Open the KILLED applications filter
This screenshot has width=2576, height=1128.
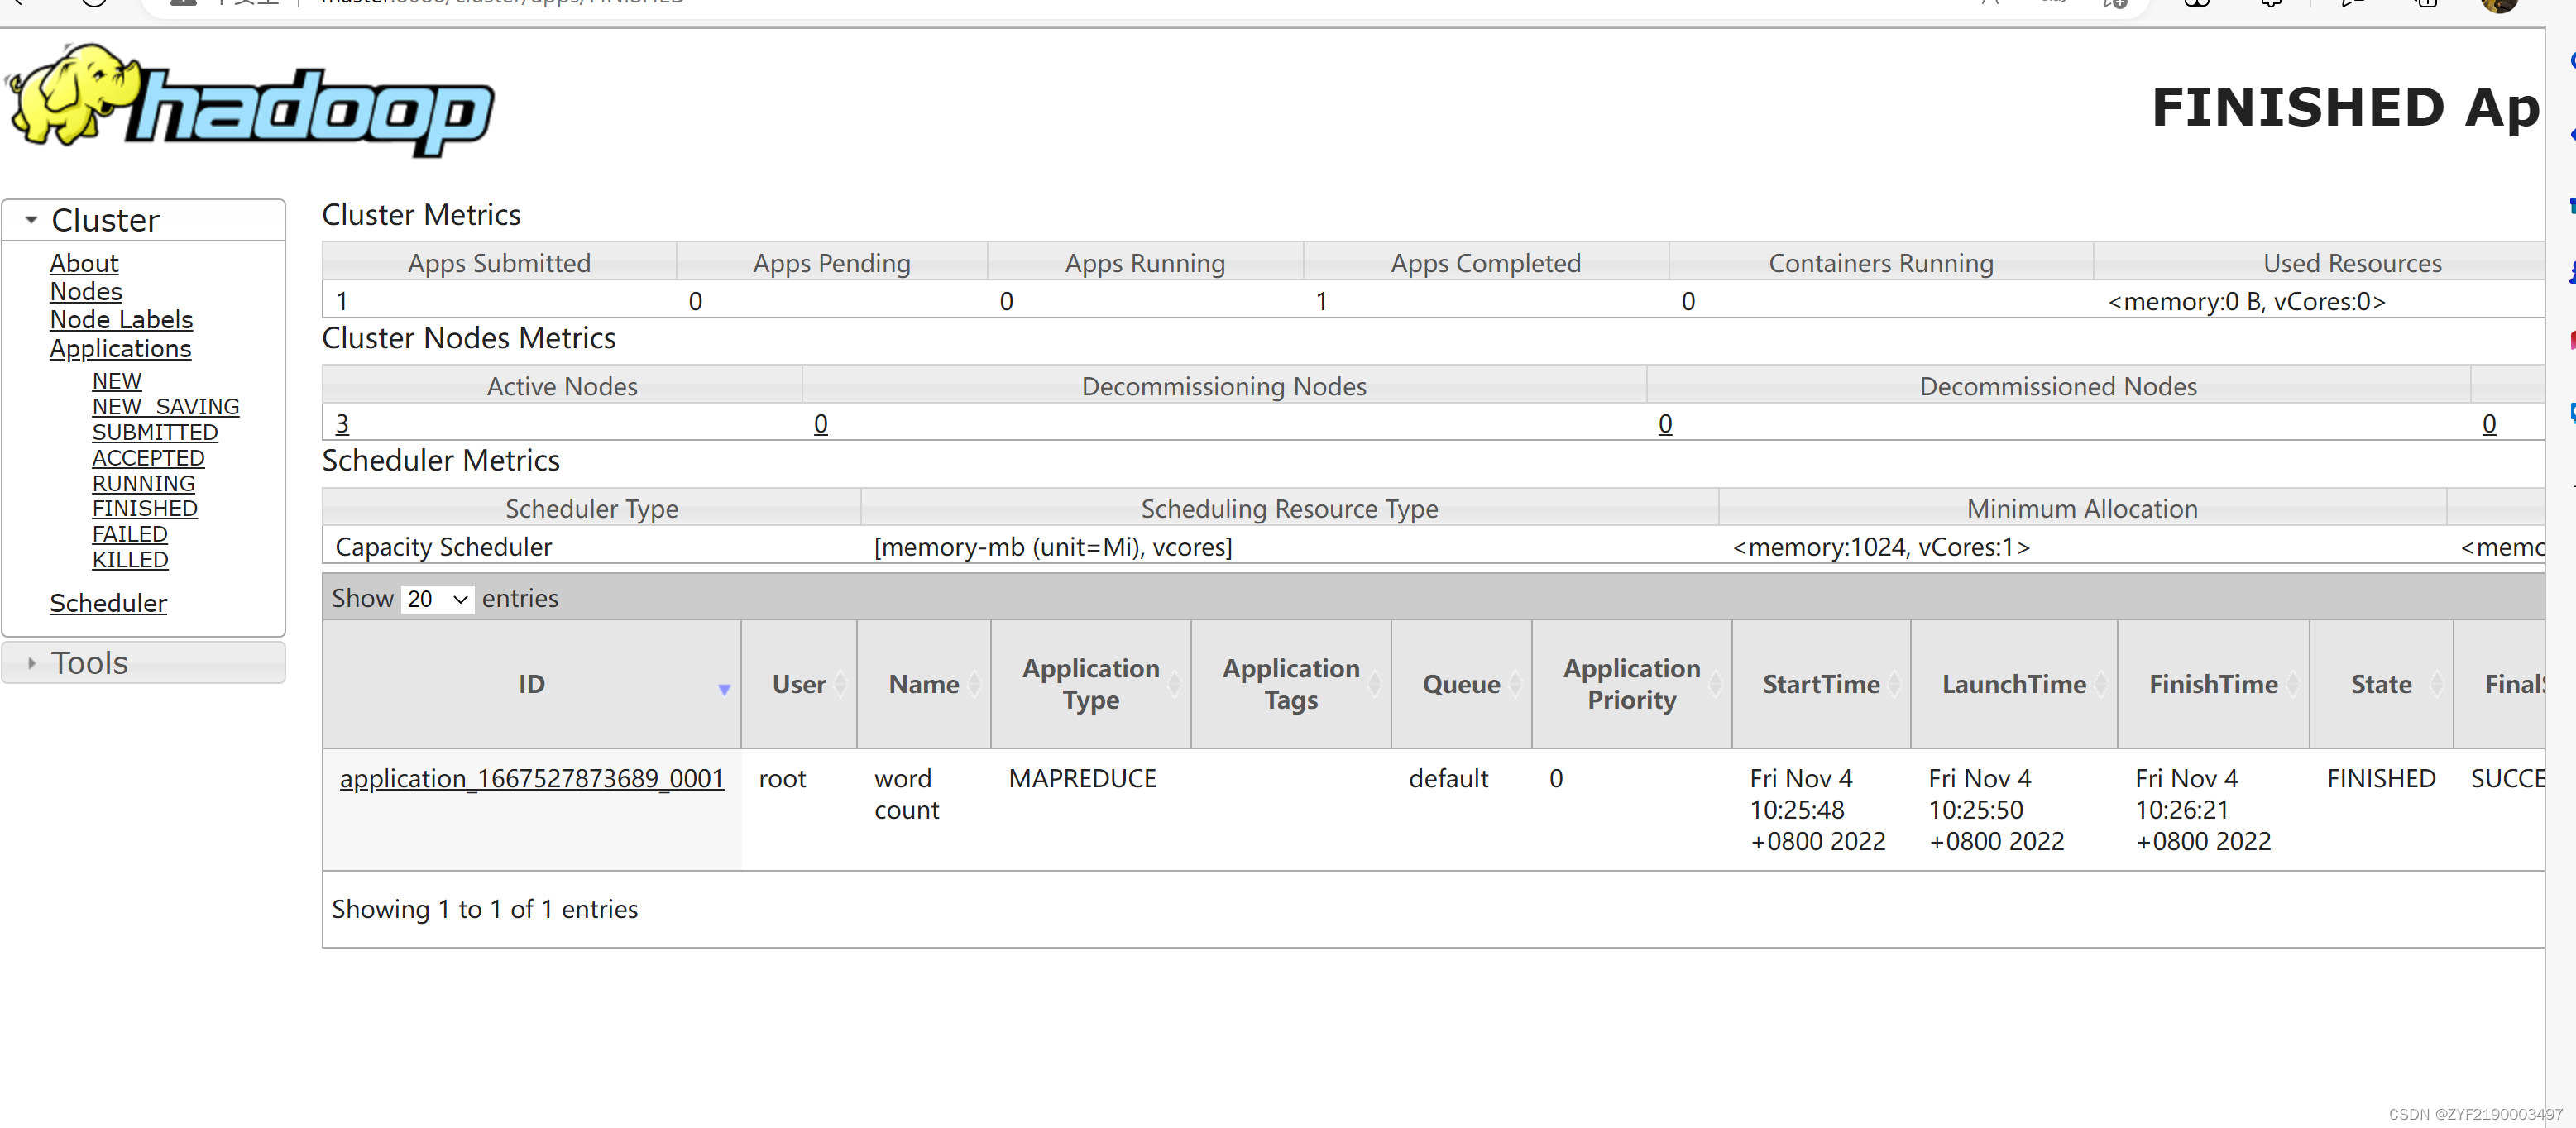(130, 560)
